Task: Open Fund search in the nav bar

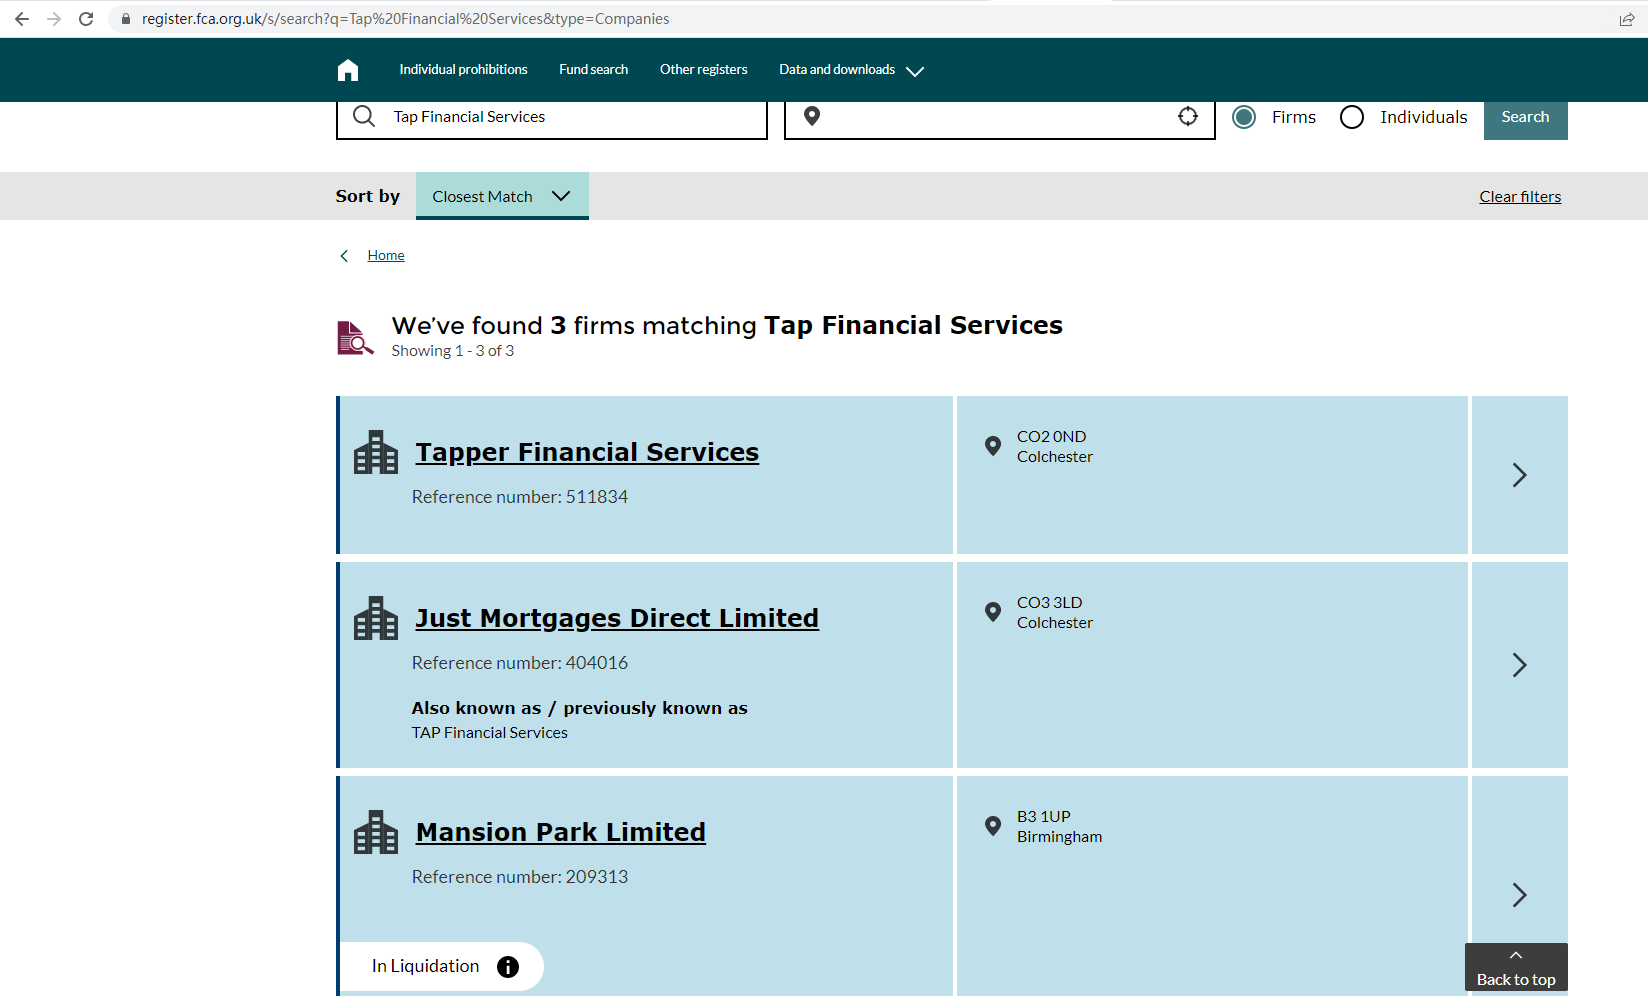Action: coord(594,70)
